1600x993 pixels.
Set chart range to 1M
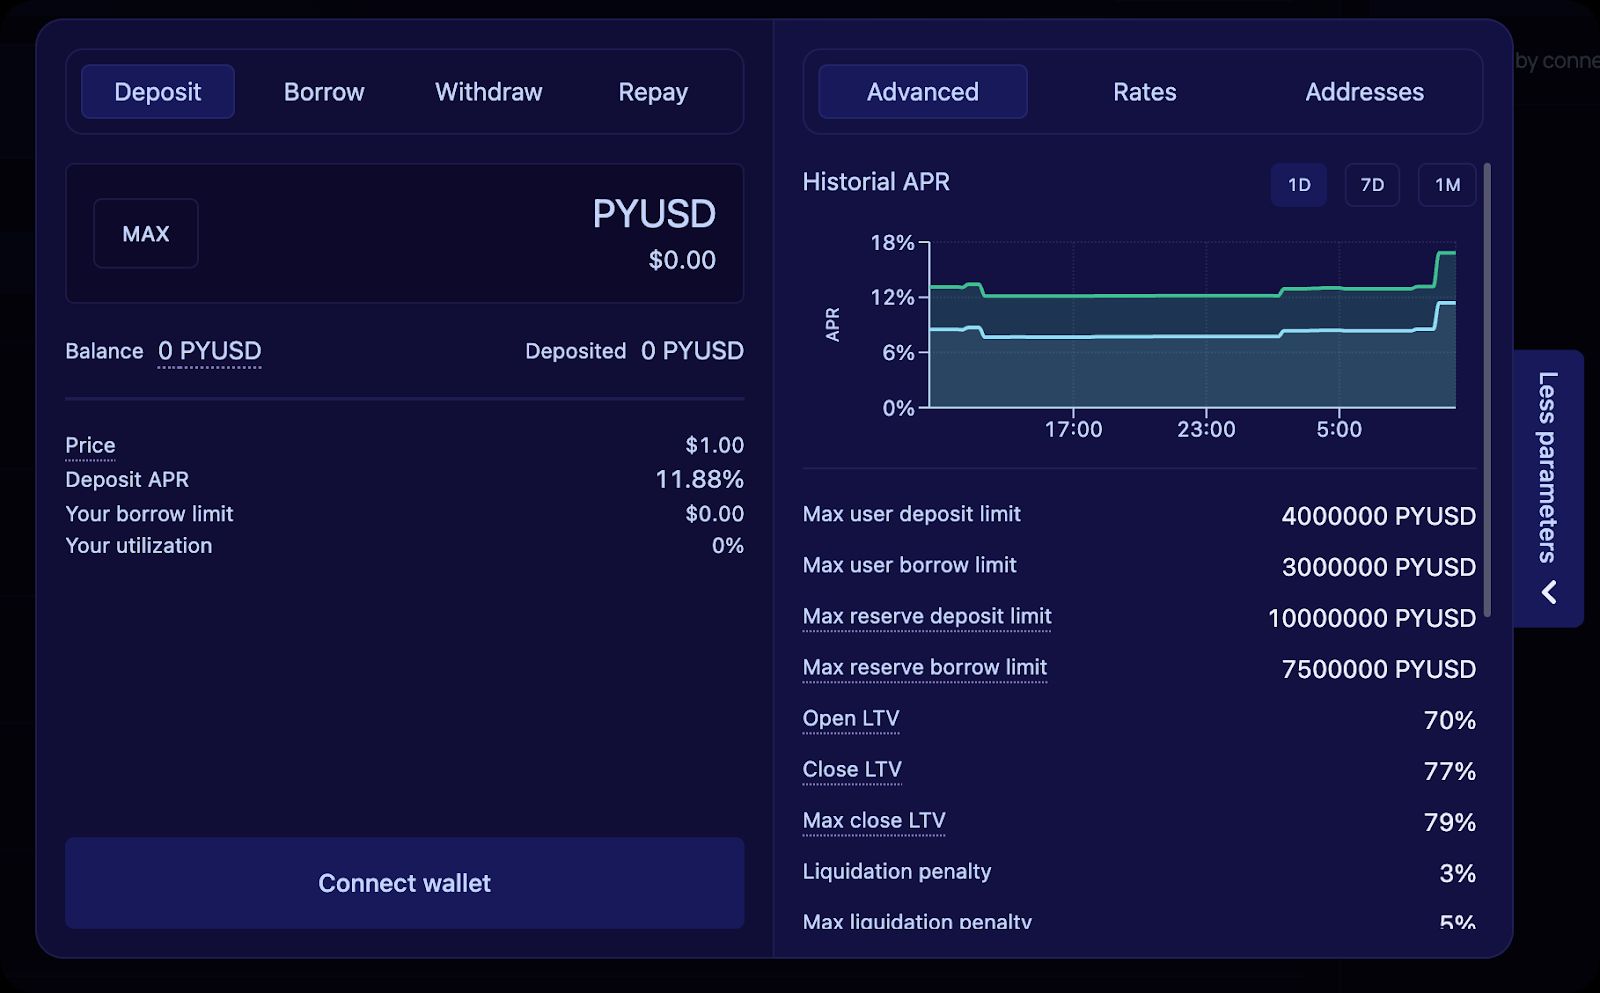coord(1447,185)
